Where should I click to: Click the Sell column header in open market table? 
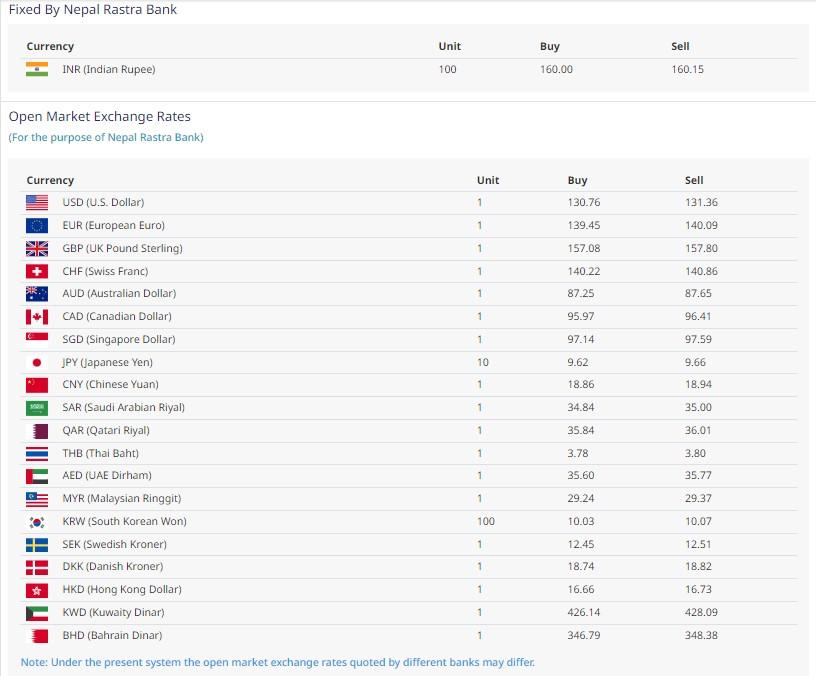coord(694,180)
